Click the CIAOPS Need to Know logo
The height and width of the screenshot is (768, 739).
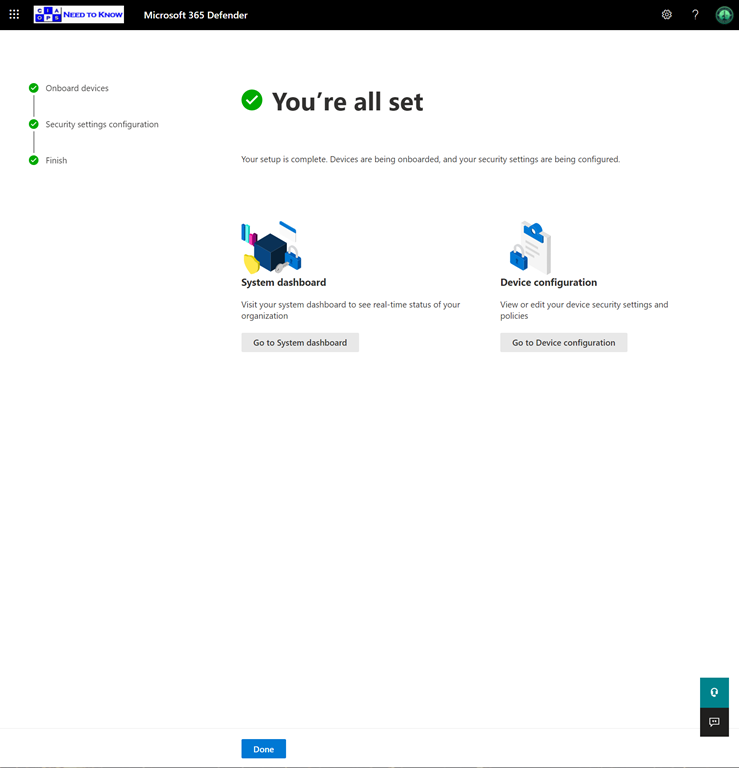[x=79, y=15]
